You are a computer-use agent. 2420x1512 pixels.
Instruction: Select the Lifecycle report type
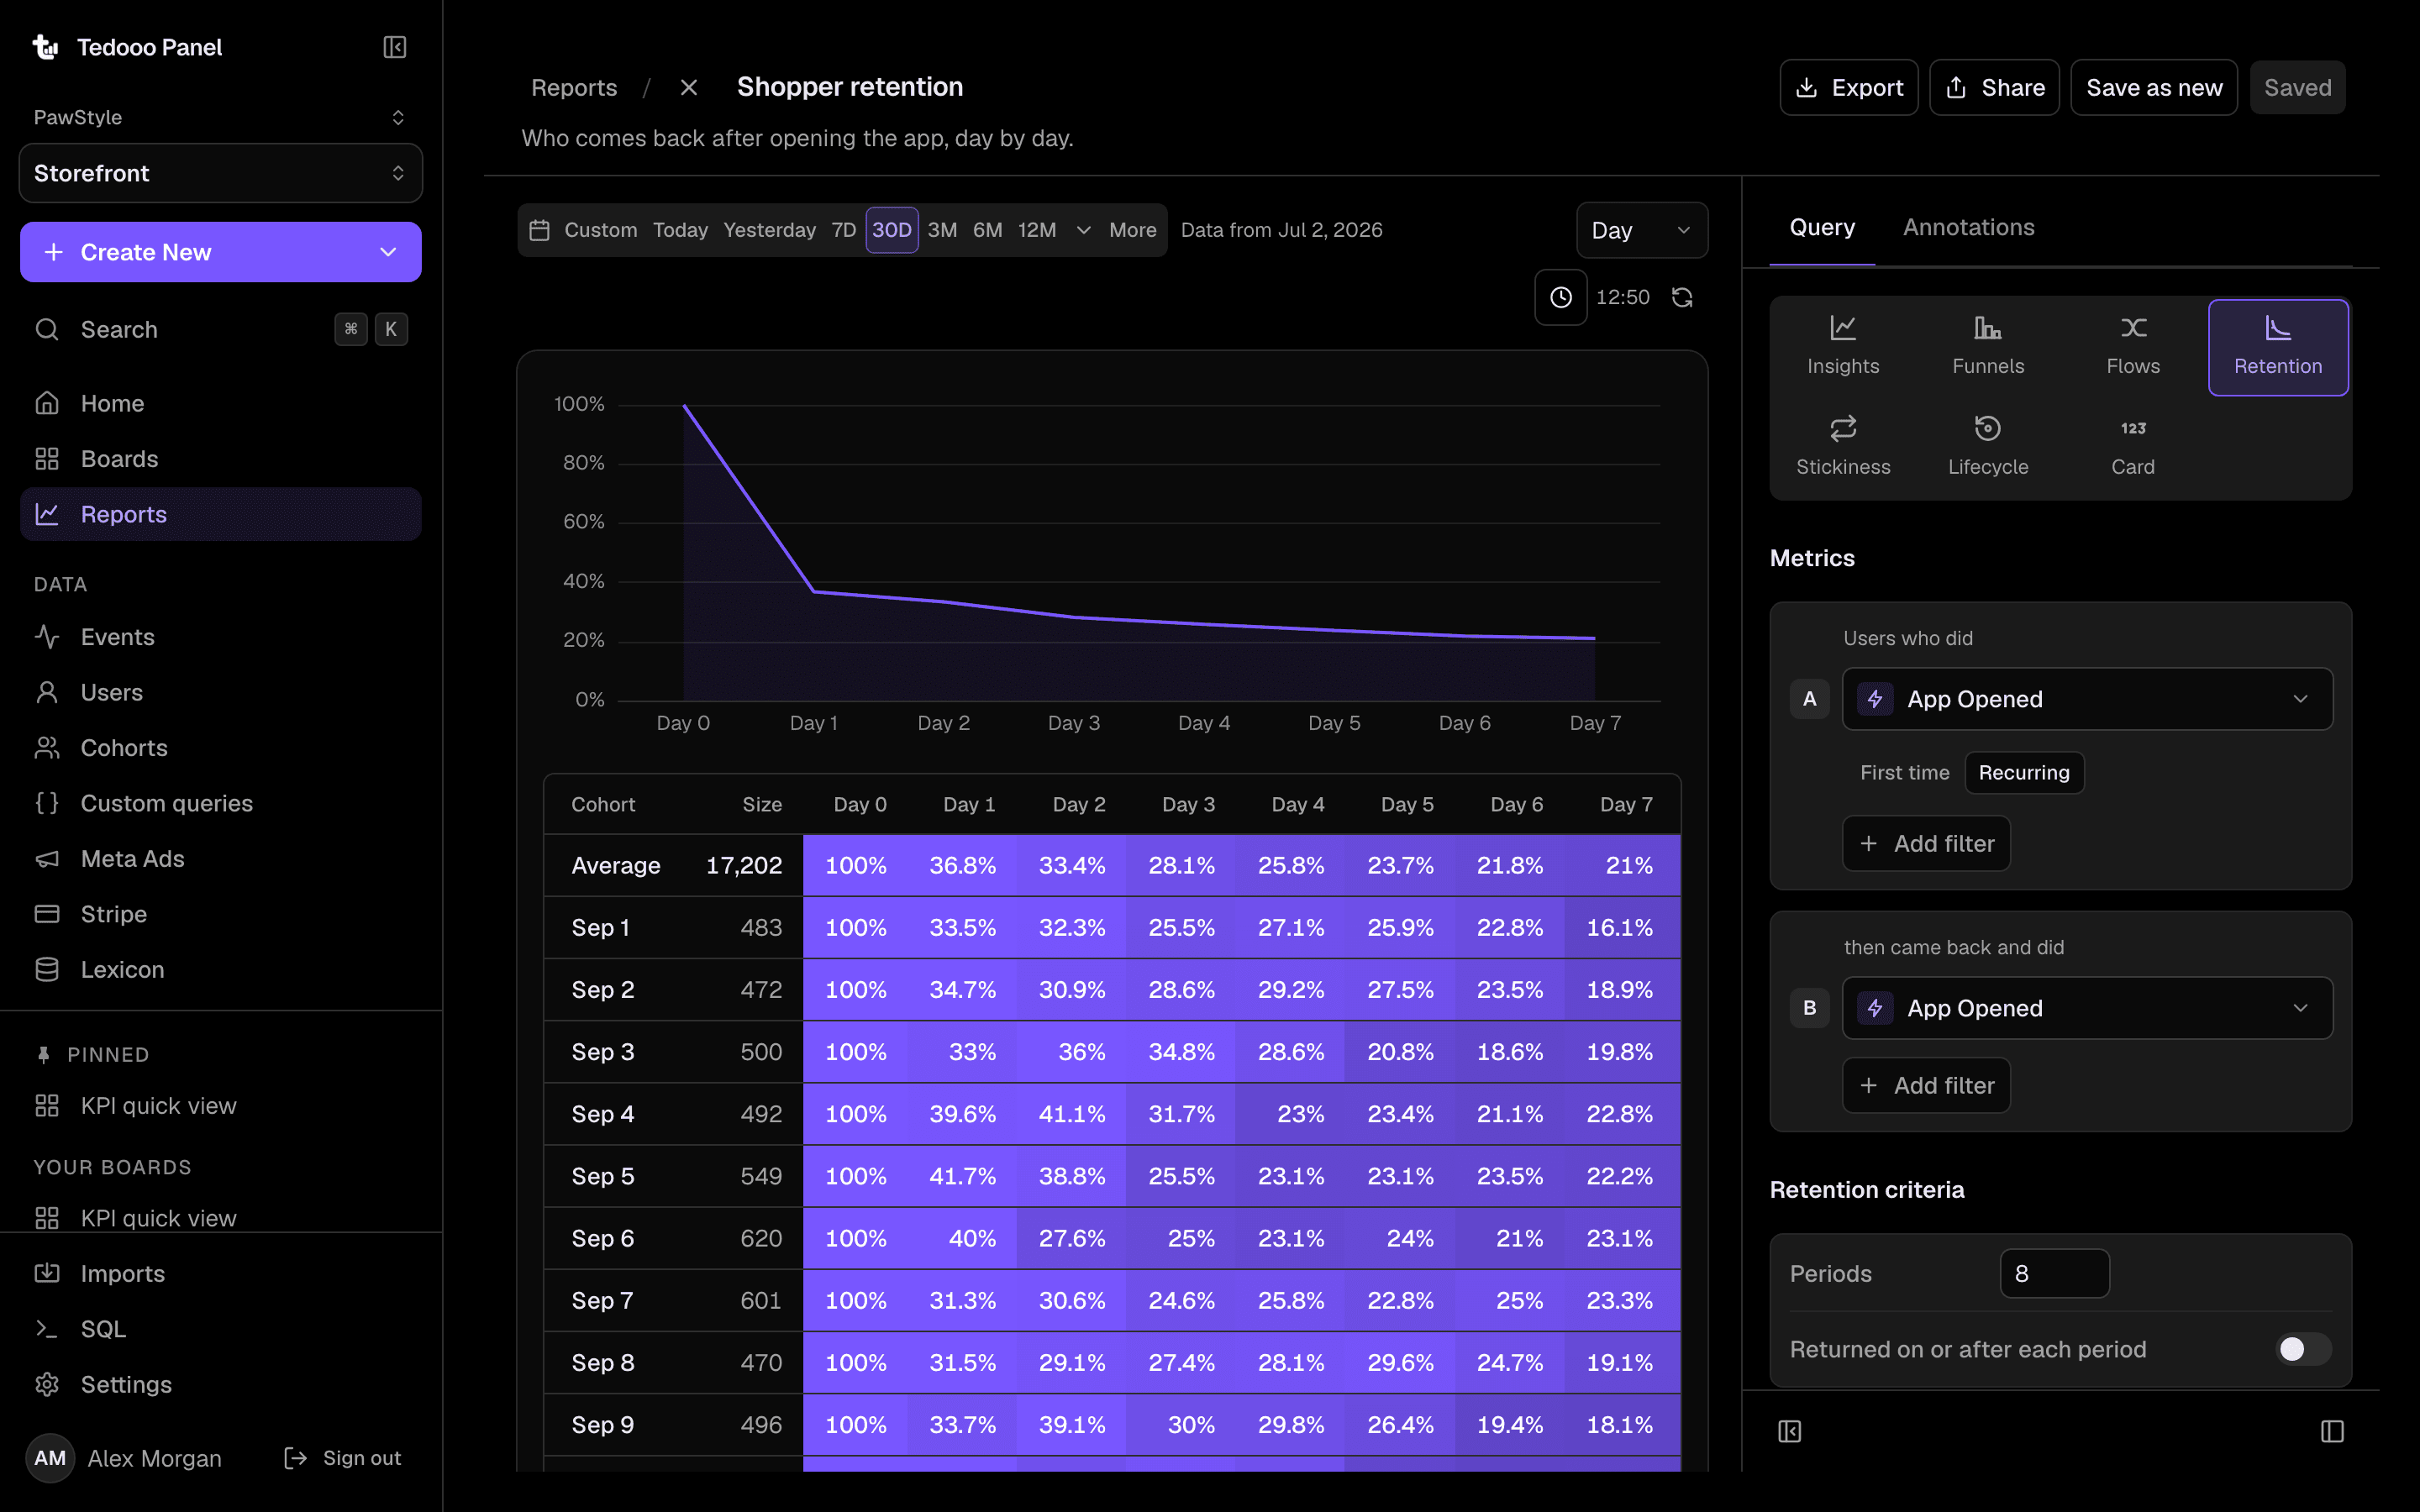point(1988,447)
